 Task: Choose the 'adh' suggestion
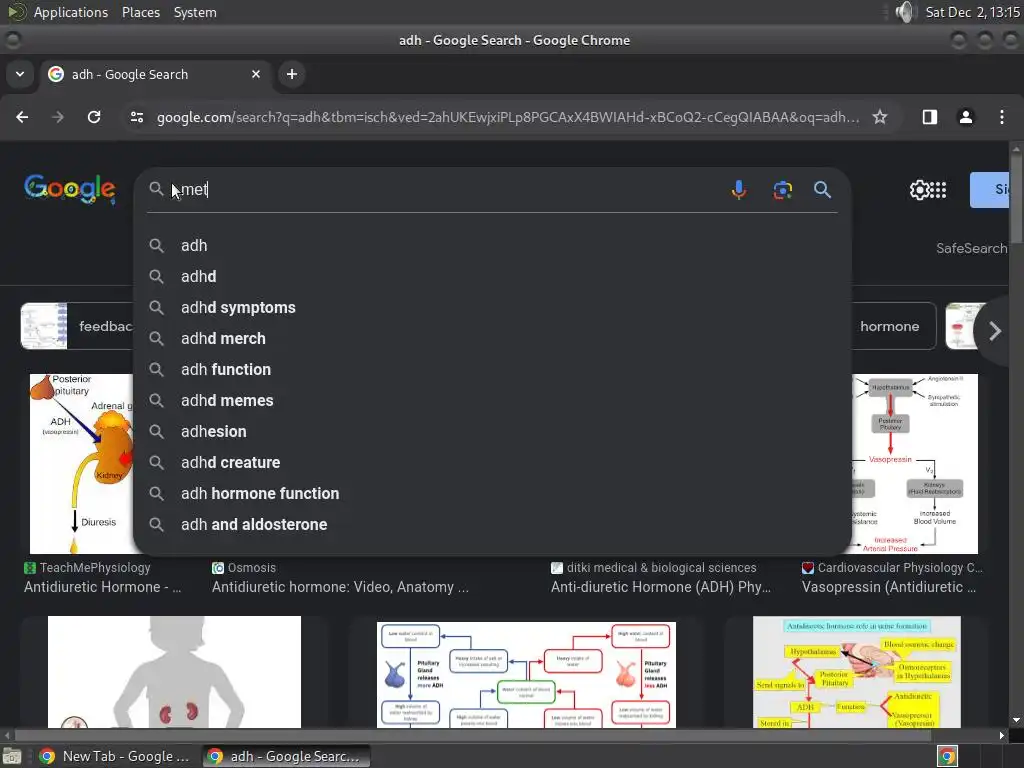492,246
